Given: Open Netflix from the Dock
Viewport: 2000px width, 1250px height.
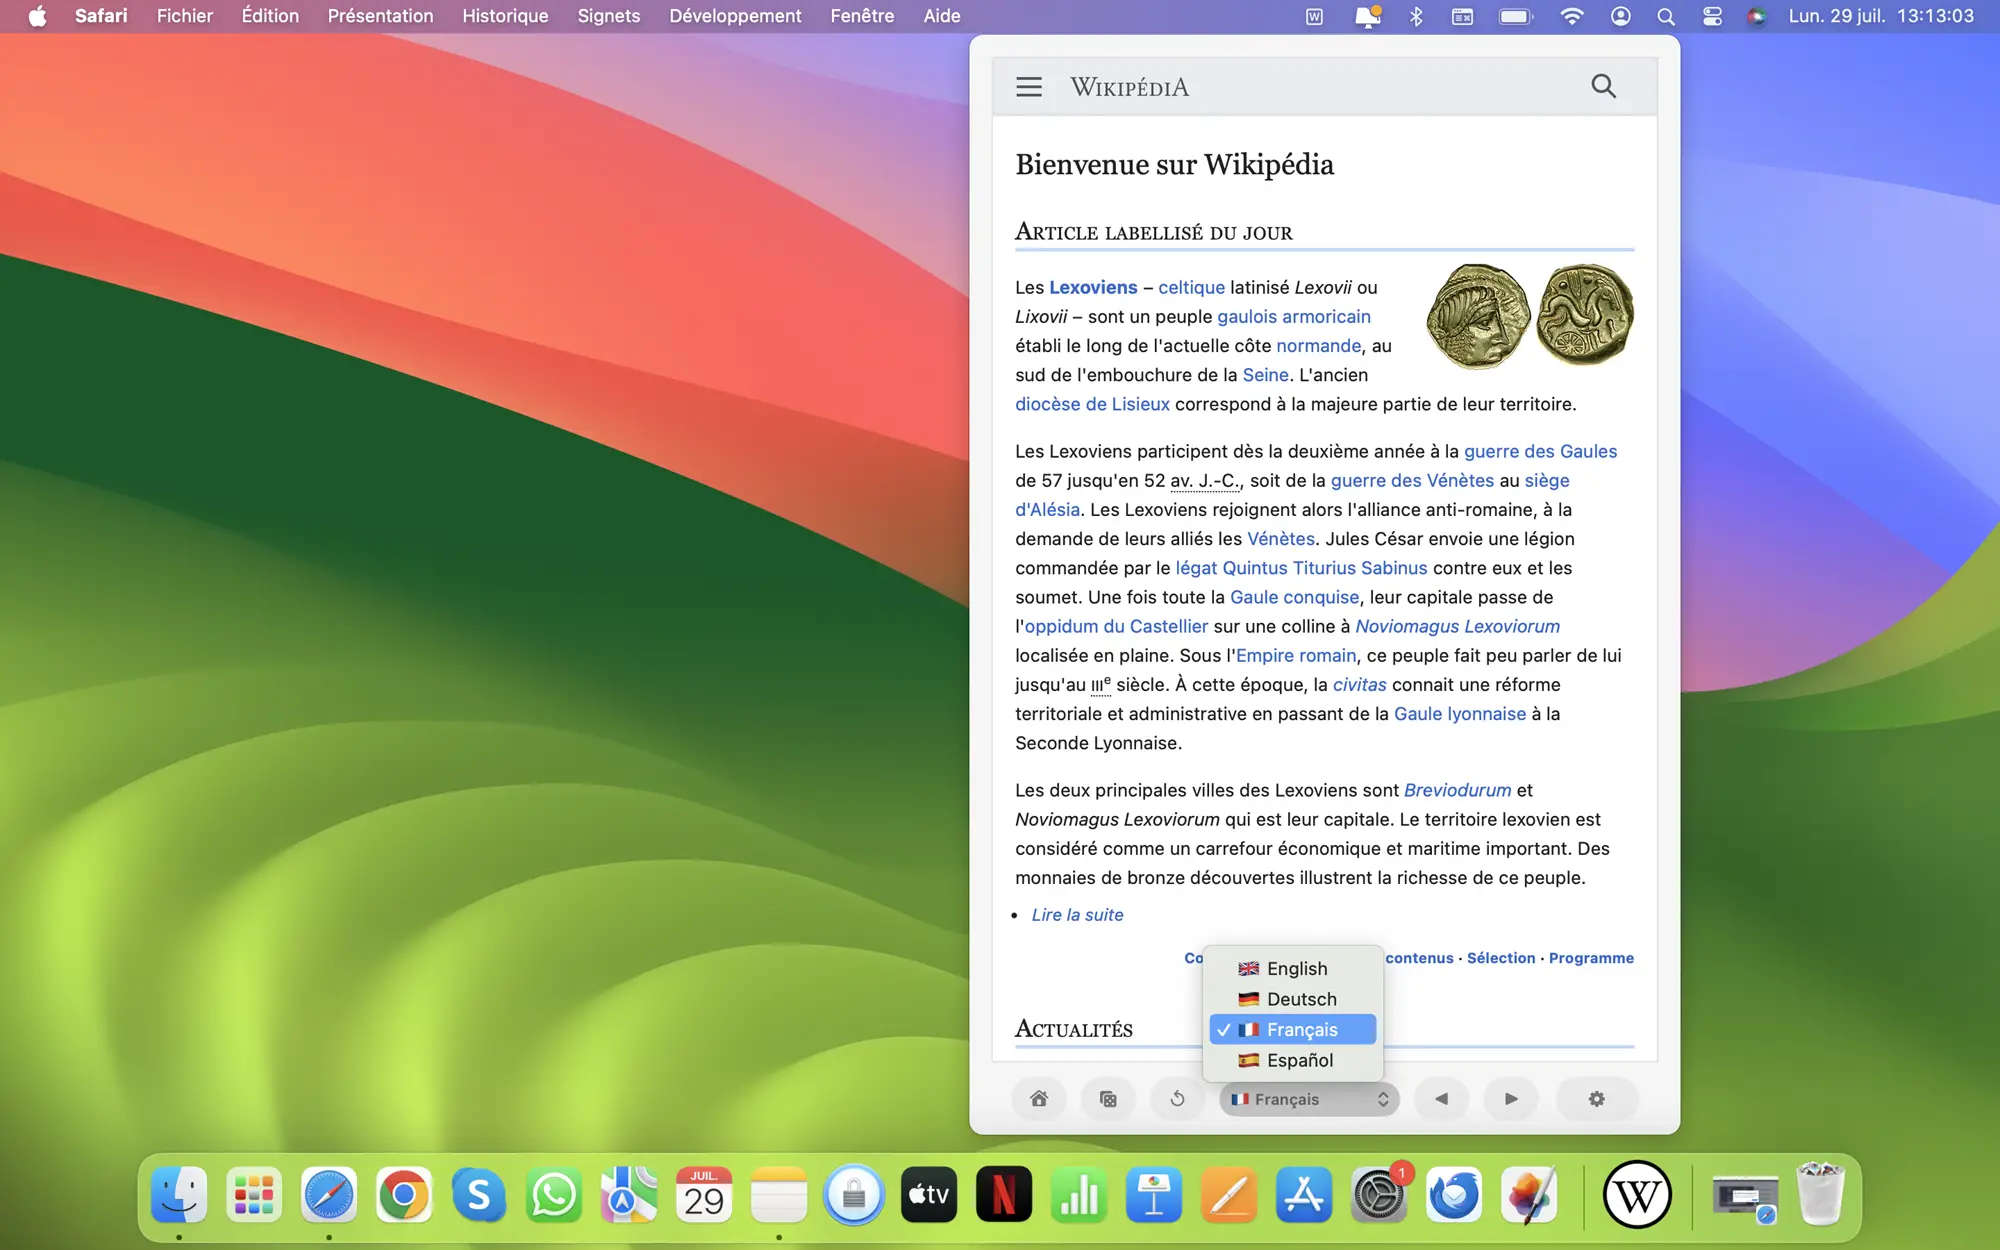Looking at the screenshot, I should click(1004, 1195).
